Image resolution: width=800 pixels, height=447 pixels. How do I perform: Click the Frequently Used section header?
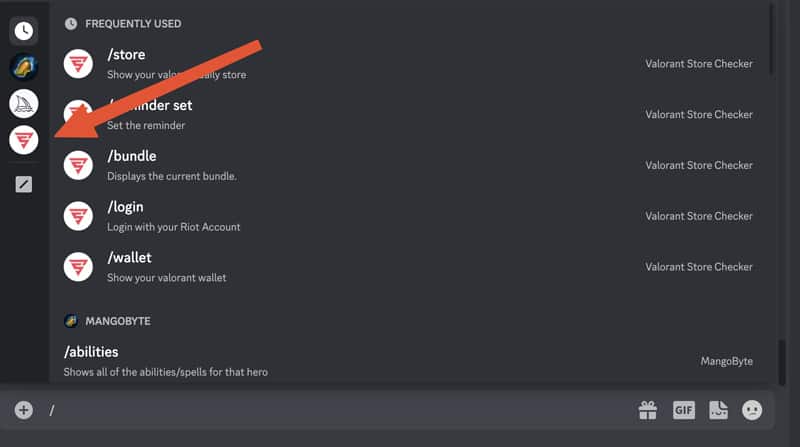[132, 23]
